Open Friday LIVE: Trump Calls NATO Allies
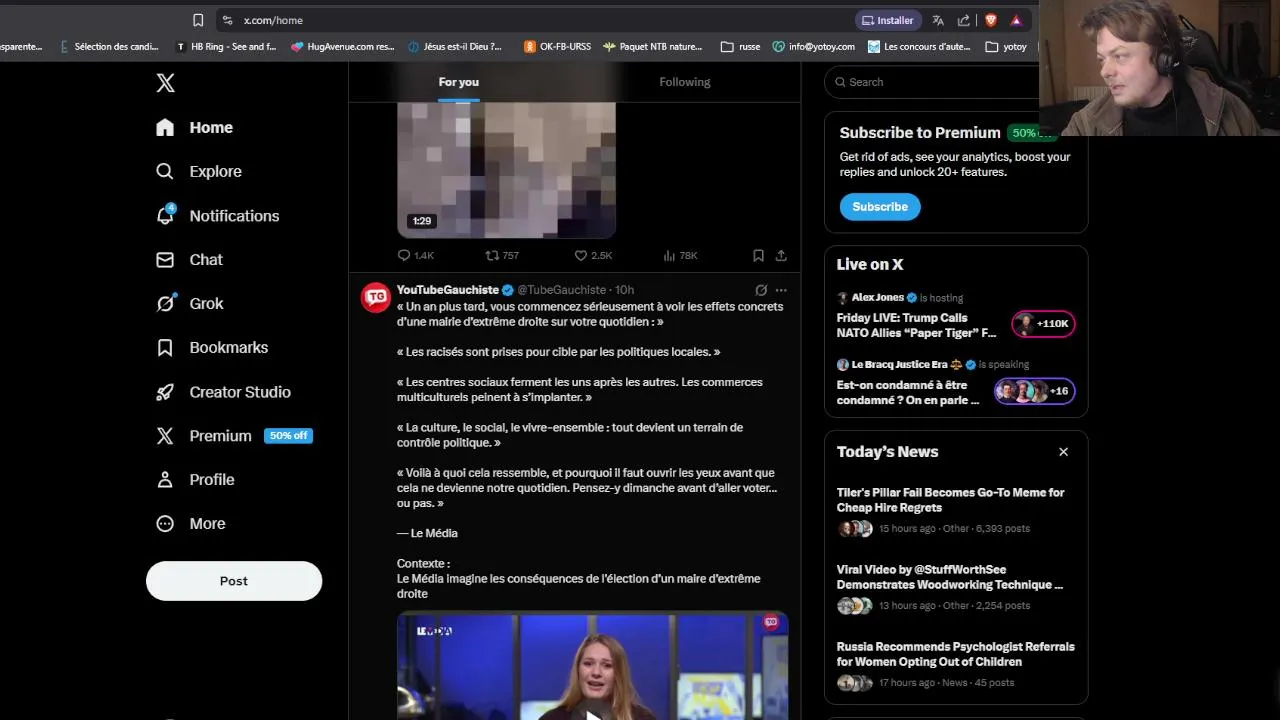The width and height of the screenshot is (1280, 720). point(916,325)
